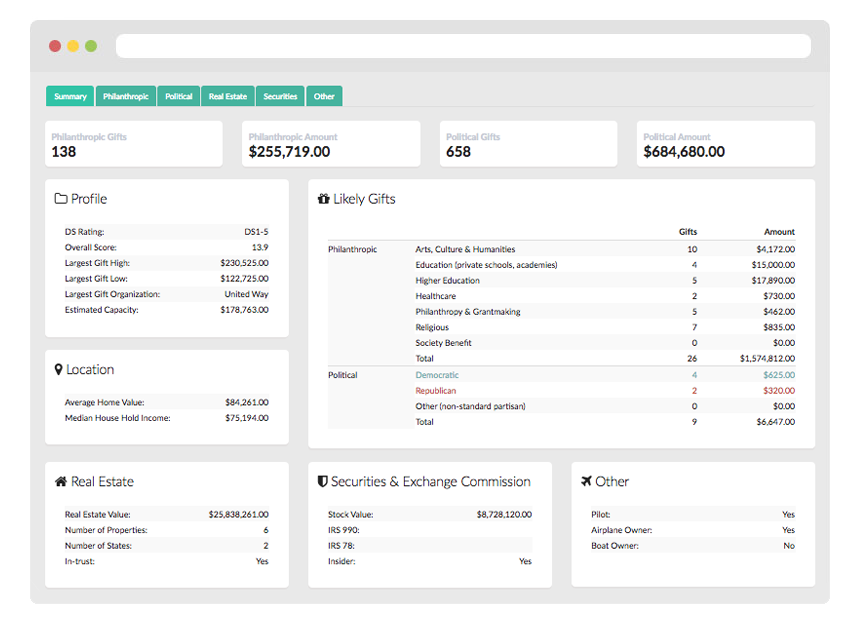This screenshot has height=628, width=860.
Task: Select the Republican link
Action: [434, 390]
